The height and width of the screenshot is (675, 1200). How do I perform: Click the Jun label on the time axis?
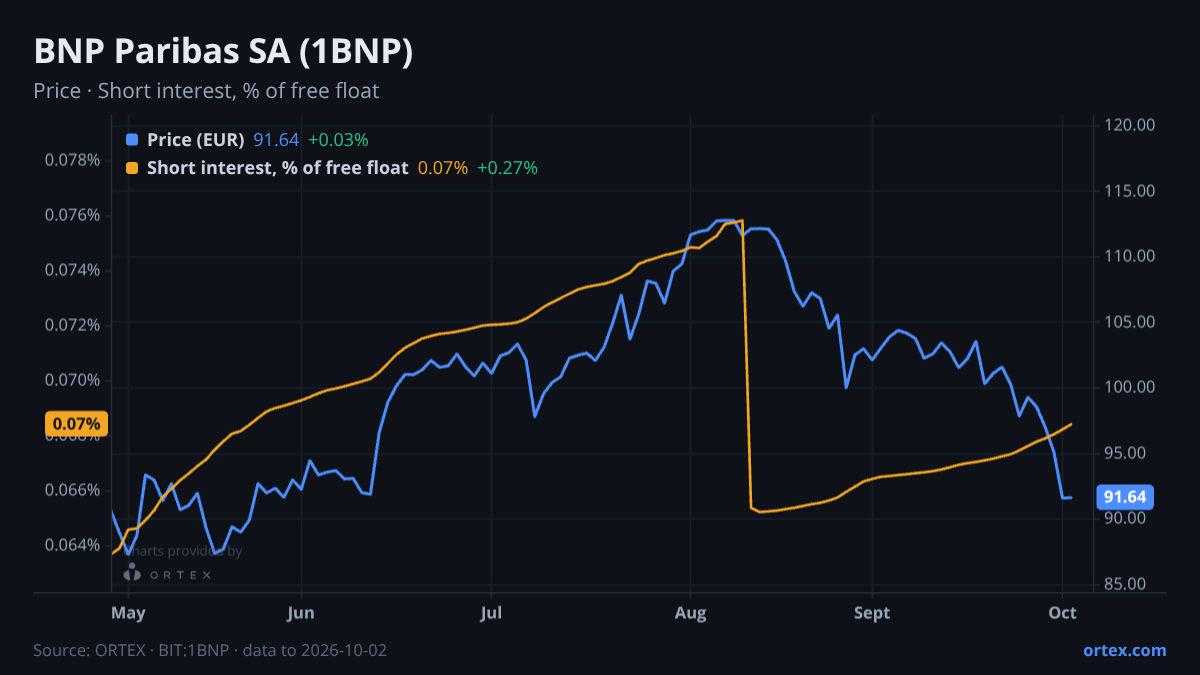(x=301, y=613)
